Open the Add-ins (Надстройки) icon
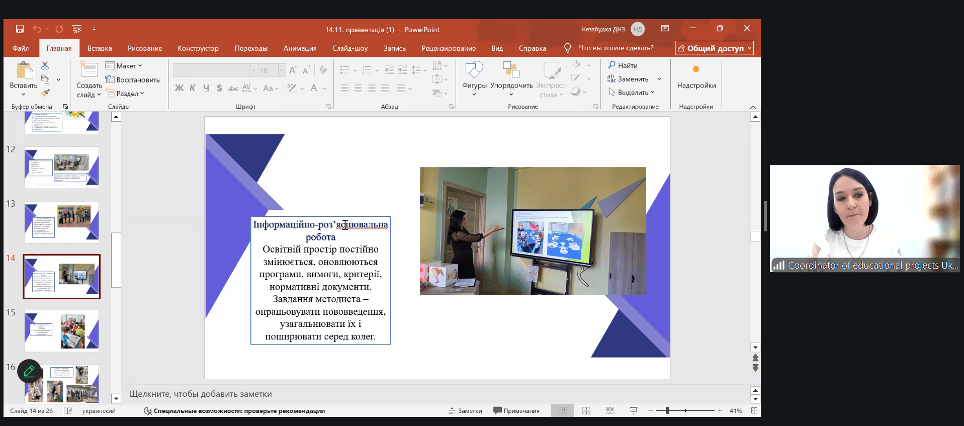Image resolution: width=964 pixels, height=426 pixels. [x=696, y=69]
